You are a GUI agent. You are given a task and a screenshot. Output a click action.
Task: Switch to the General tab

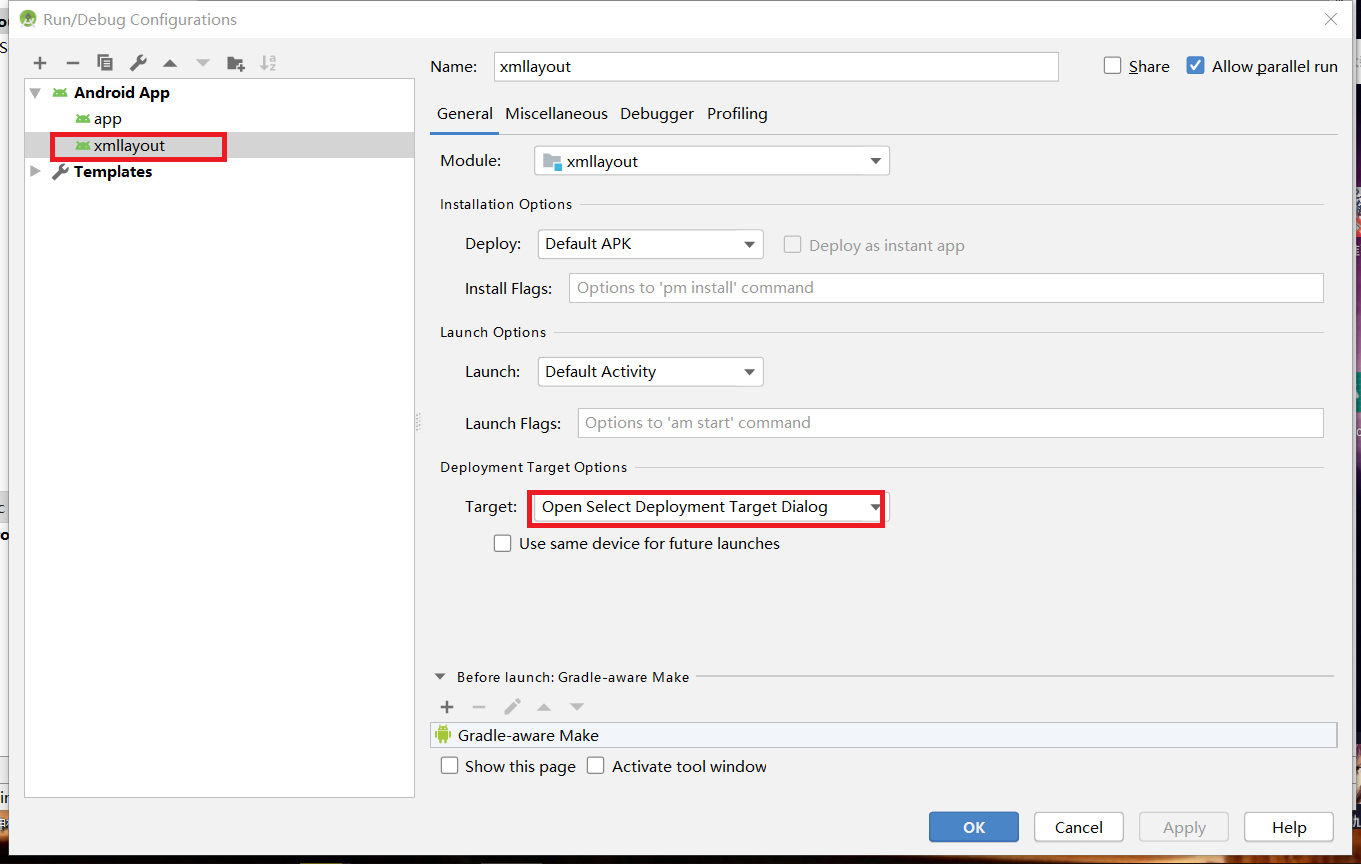[x=465, y=114]
